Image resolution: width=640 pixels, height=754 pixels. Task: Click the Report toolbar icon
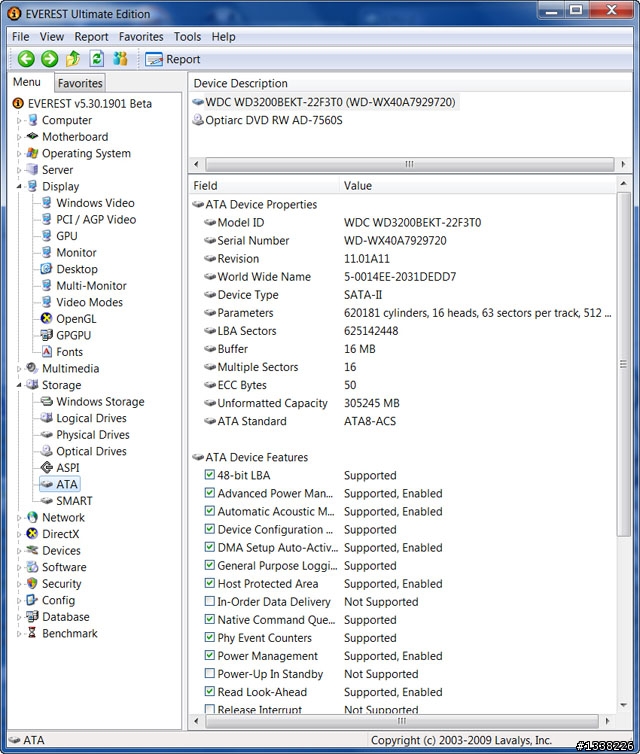(154, 59)
